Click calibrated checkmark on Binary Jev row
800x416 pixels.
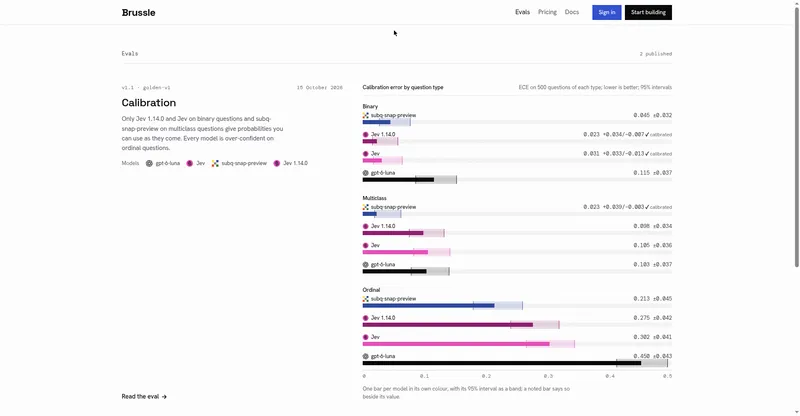tap(647, 154)
